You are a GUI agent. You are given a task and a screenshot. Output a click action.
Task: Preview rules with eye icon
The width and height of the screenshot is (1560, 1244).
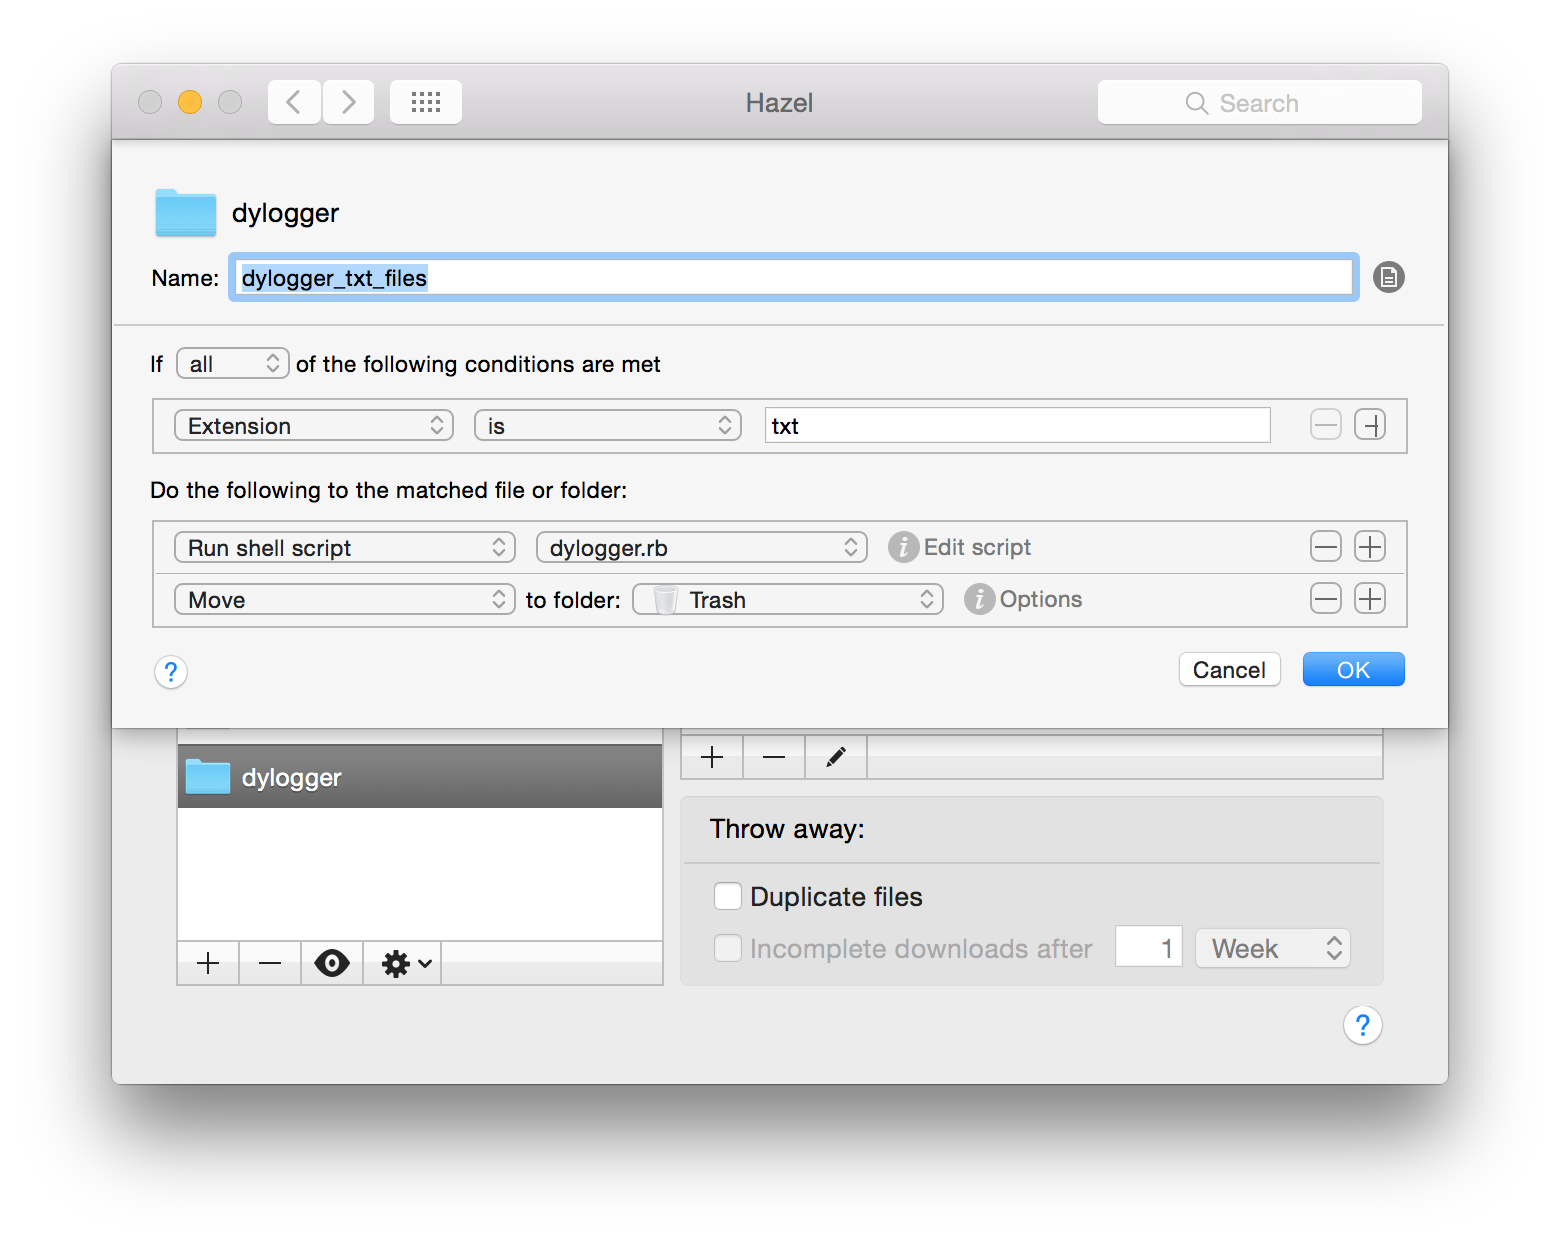click(332, 963)
